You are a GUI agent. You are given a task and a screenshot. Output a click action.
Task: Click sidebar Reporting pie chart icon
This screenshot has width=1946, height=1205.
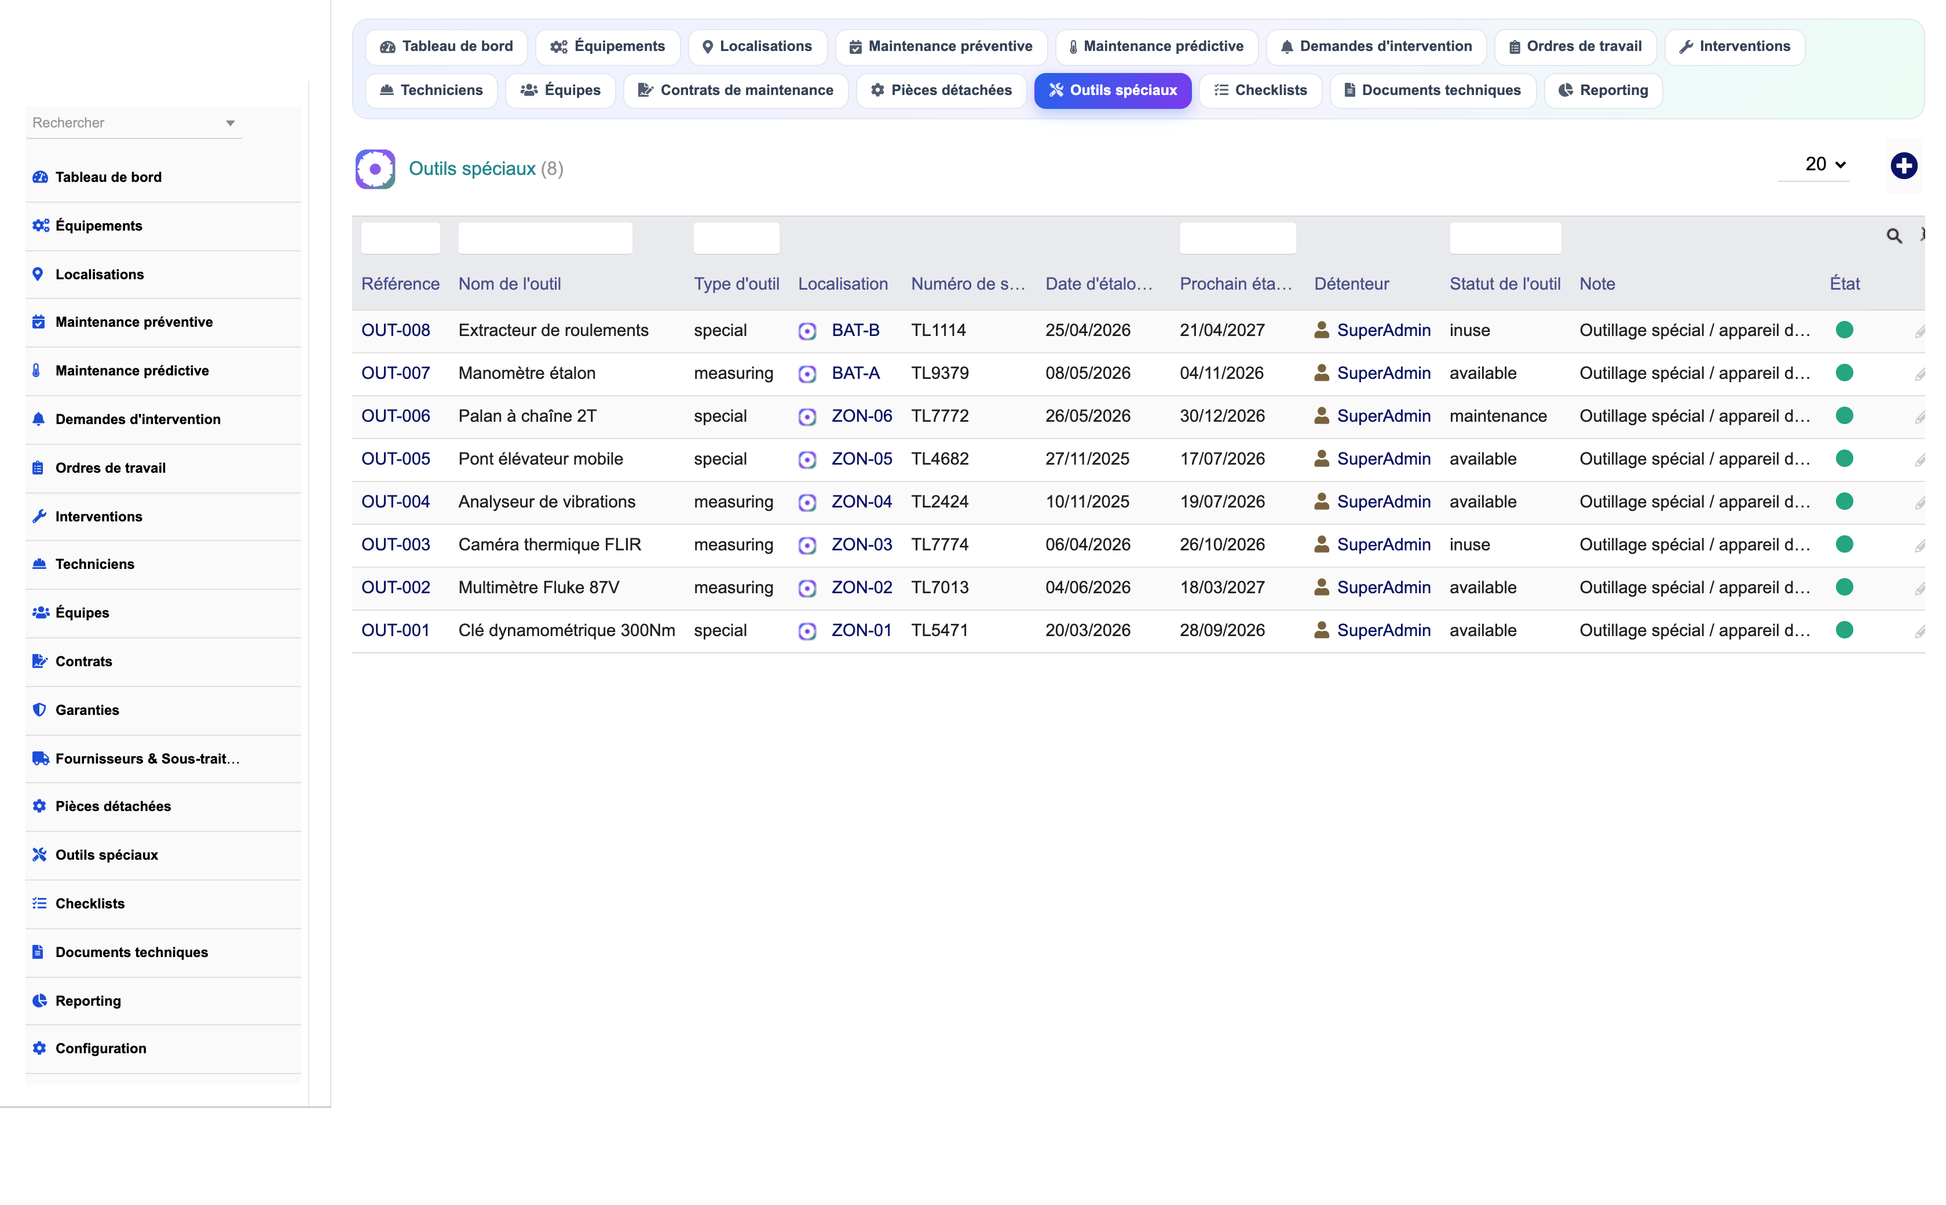39,1001
